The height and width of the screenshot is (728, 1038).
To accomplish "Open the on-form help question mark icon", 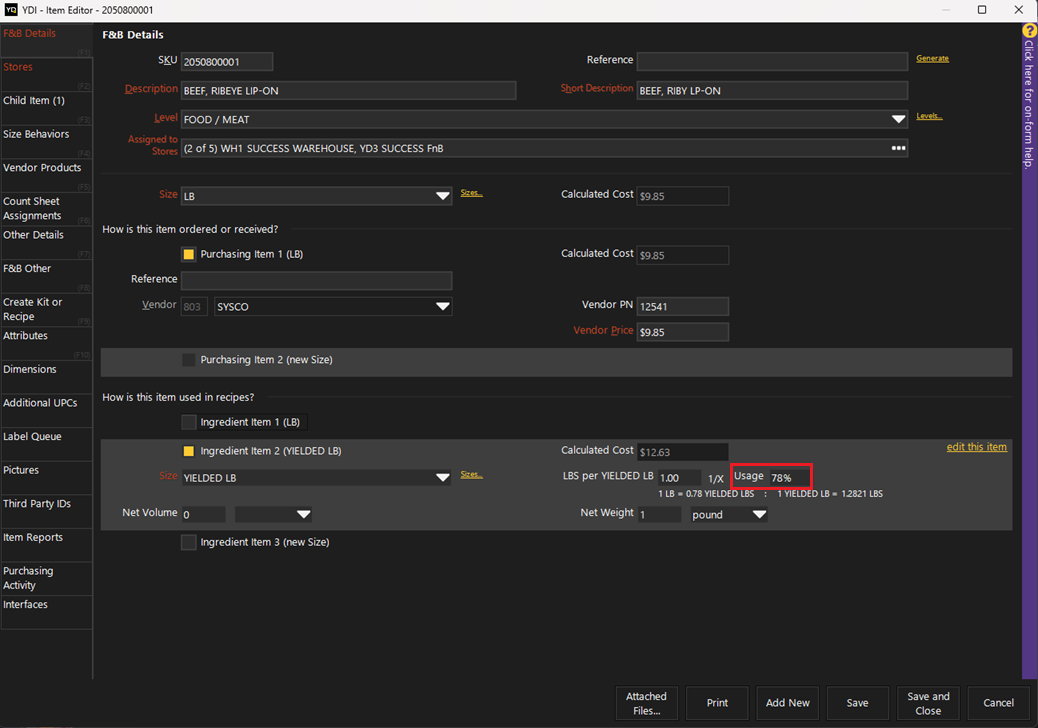I will pyautogui.click(x=1029, y=31).
